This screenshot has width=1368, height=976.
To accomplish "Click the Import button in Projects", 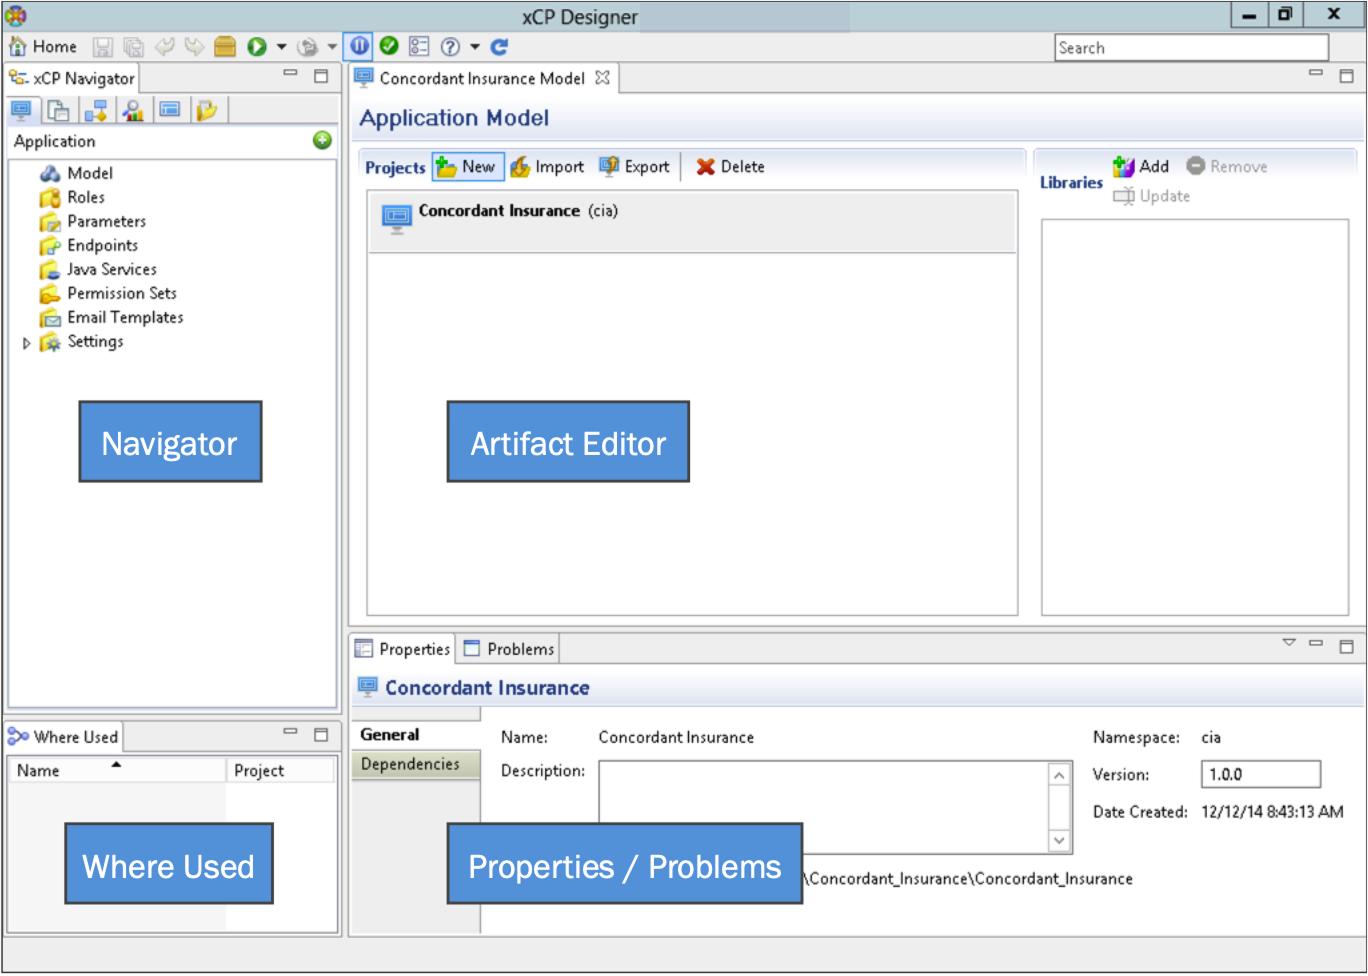I will point(547,167).
